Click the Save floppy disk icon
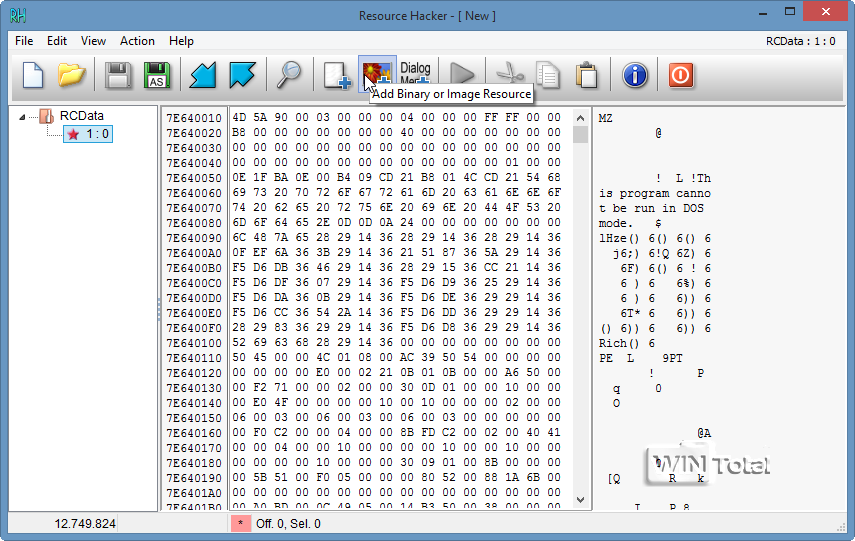The image size is (855, 541). [x=118, y=75]
